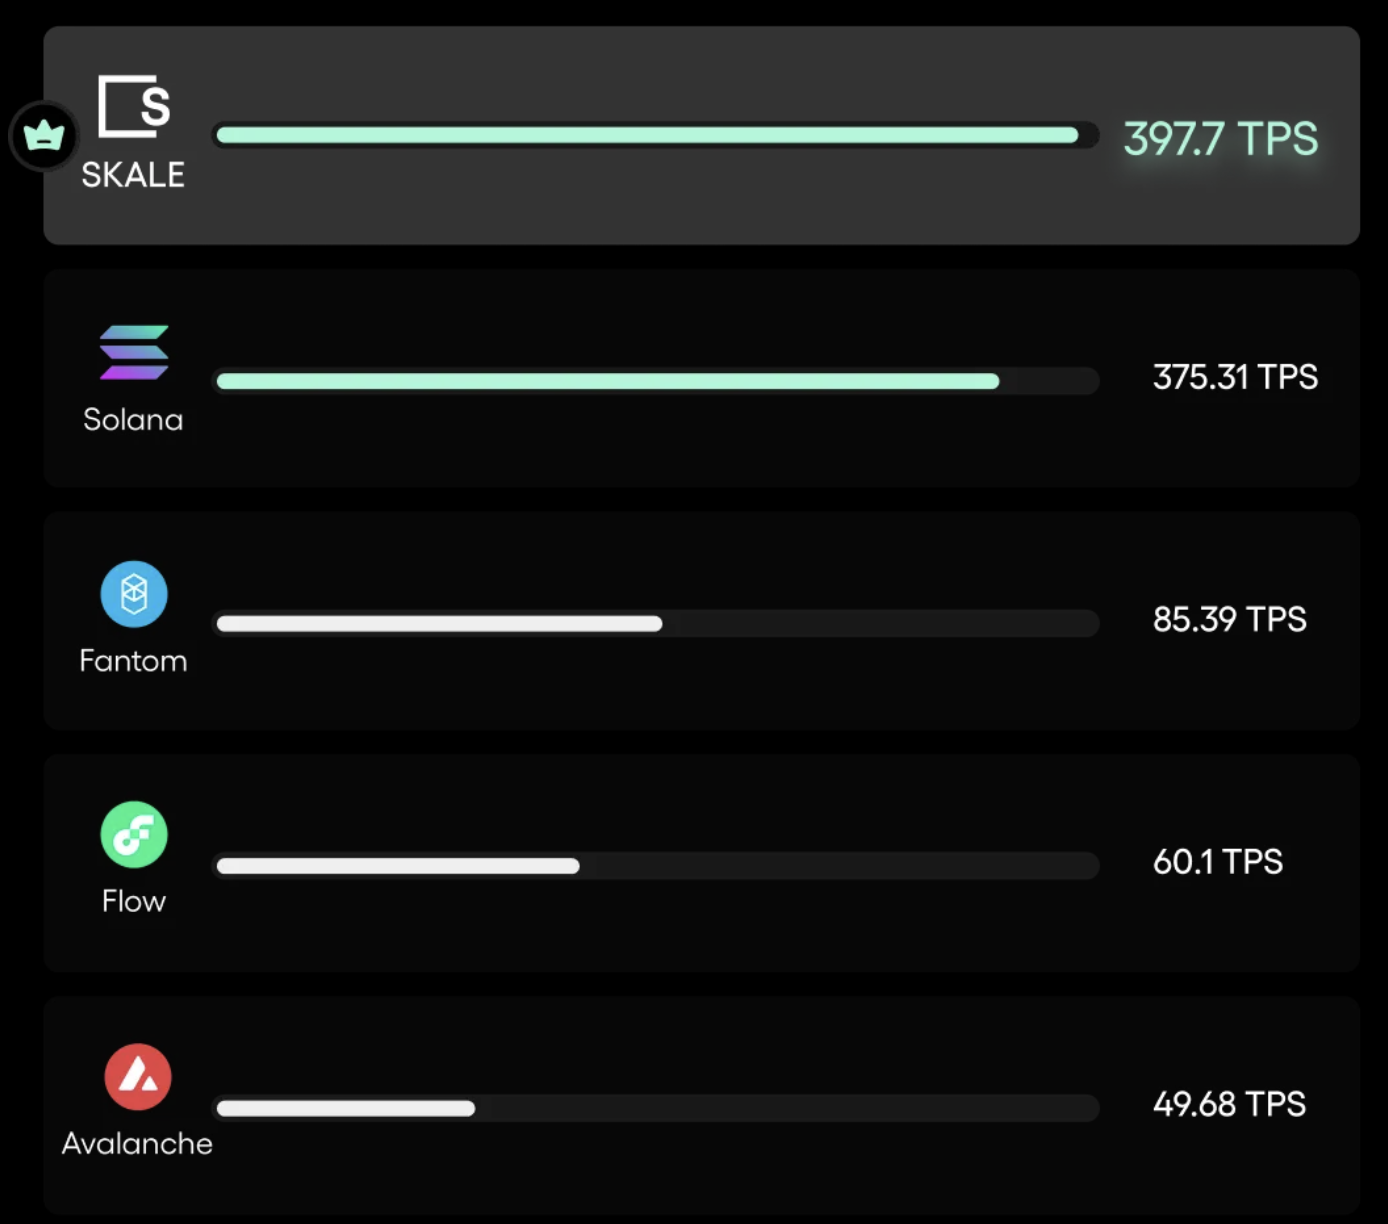The height and width of the screenshot is (1224, 1388).
Task: Click the Flow white progress bar
Action: (398, 866)
